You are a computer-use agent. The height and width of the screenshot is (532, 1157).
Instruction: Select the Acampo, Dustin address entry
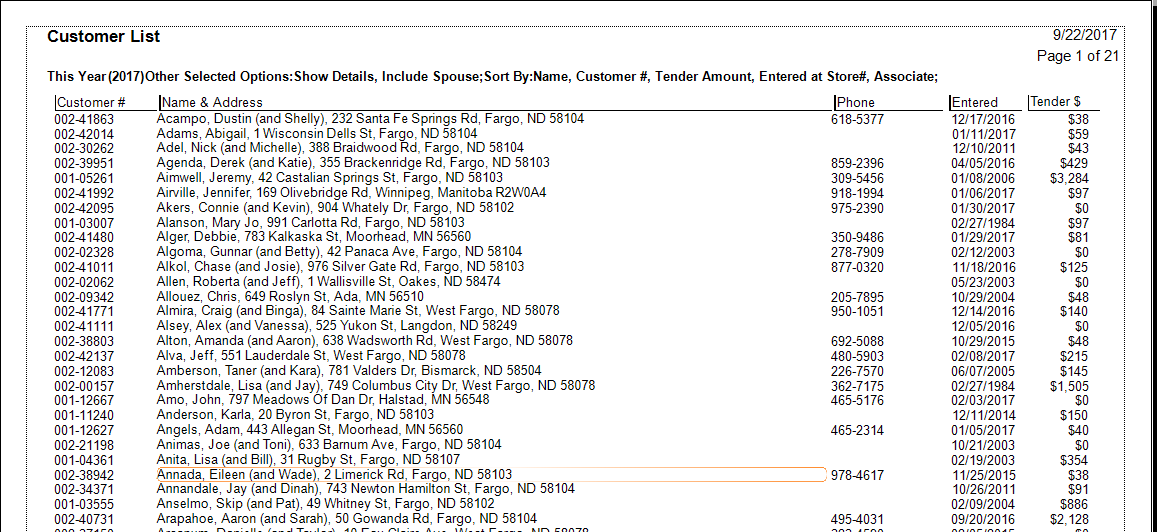370,119
